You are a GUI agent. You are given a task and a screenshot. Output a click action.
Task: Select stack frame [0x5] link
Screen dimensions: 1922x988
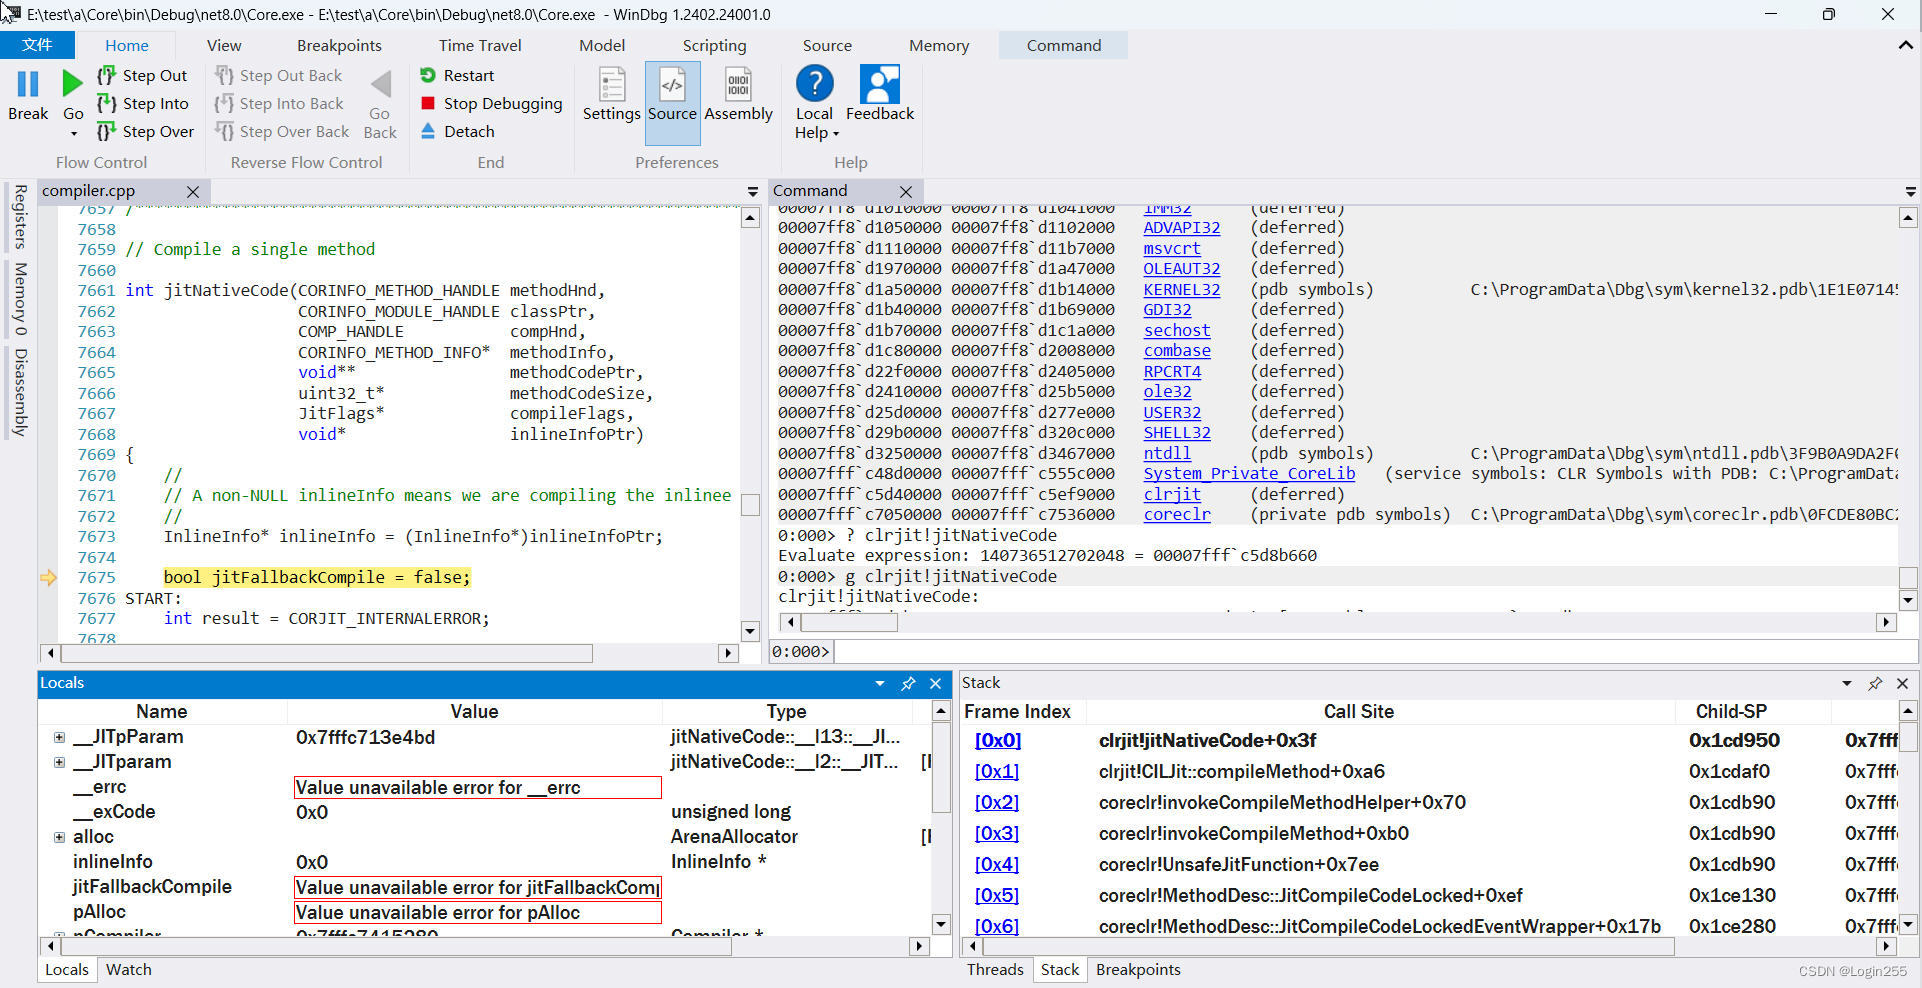[997, 895]
